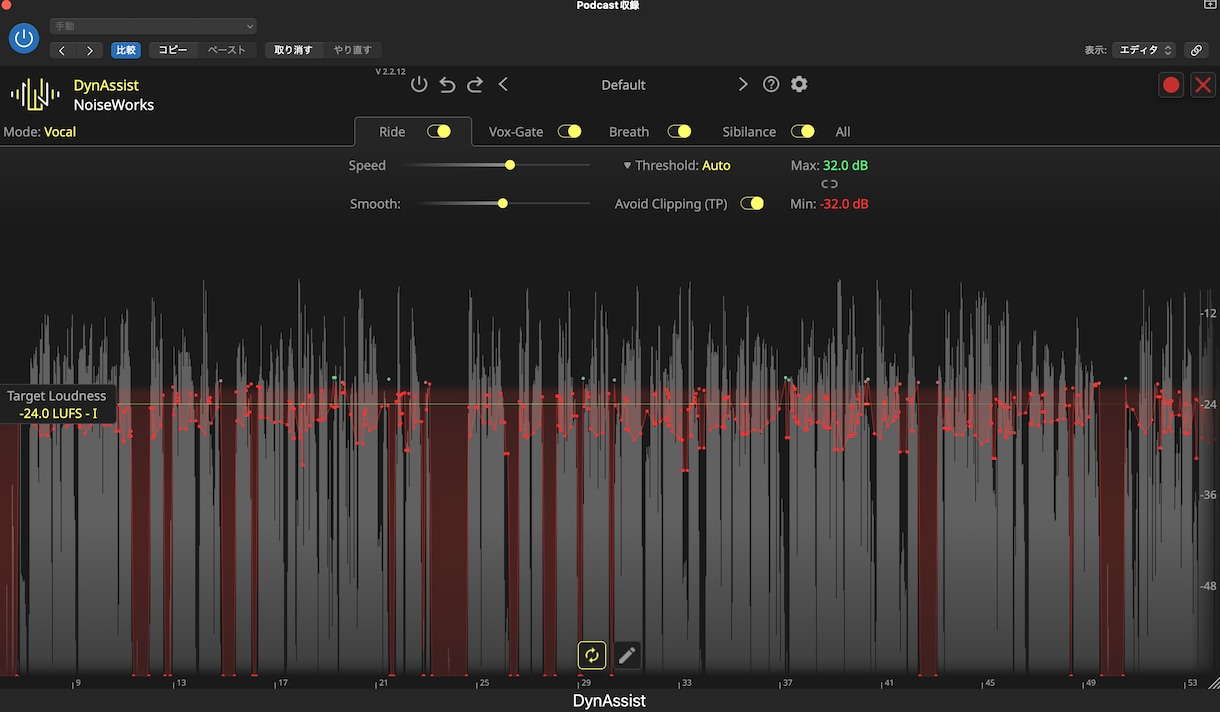Click timeline marker 45
The image size is (1220, 712).
[989, 683]
